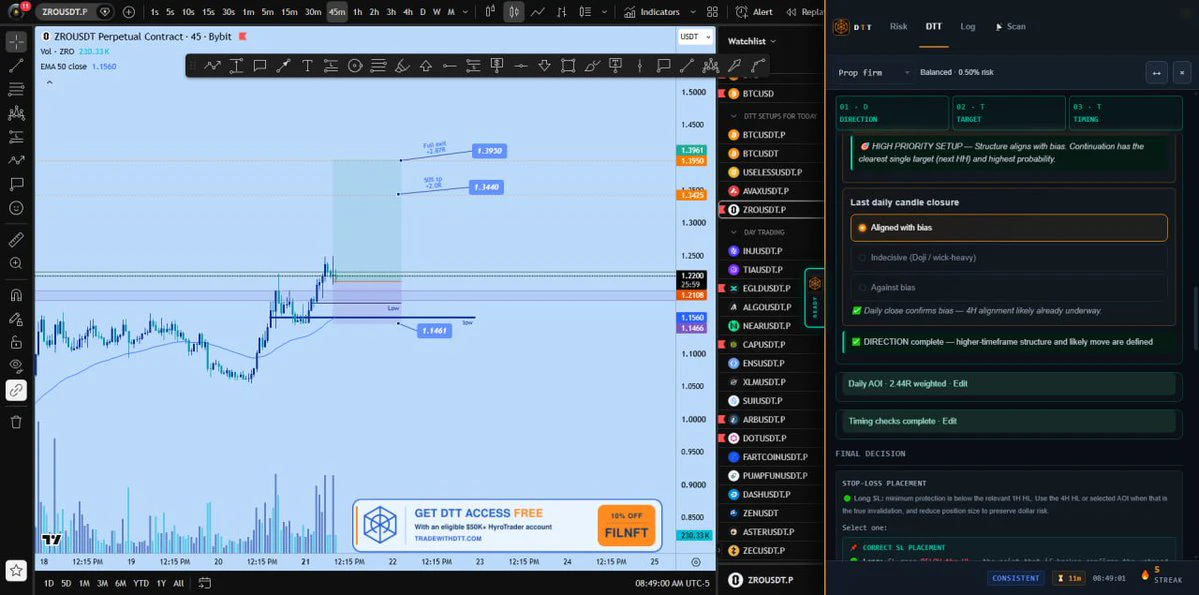Open the Watchlist dropdown
The height and width of the screenshot is (595, 1199).
[x=752, y=41]
